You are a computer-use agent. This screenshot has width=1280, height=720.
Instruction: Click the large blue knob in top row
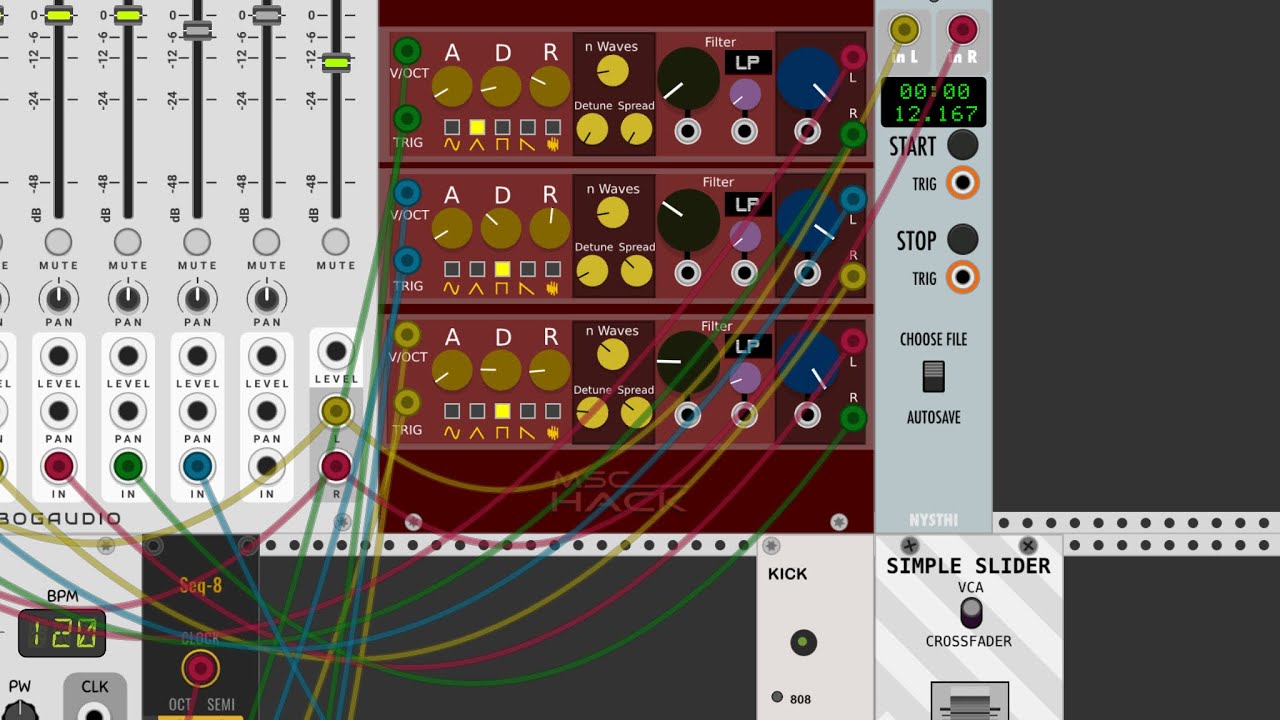(x=808, y=77)
